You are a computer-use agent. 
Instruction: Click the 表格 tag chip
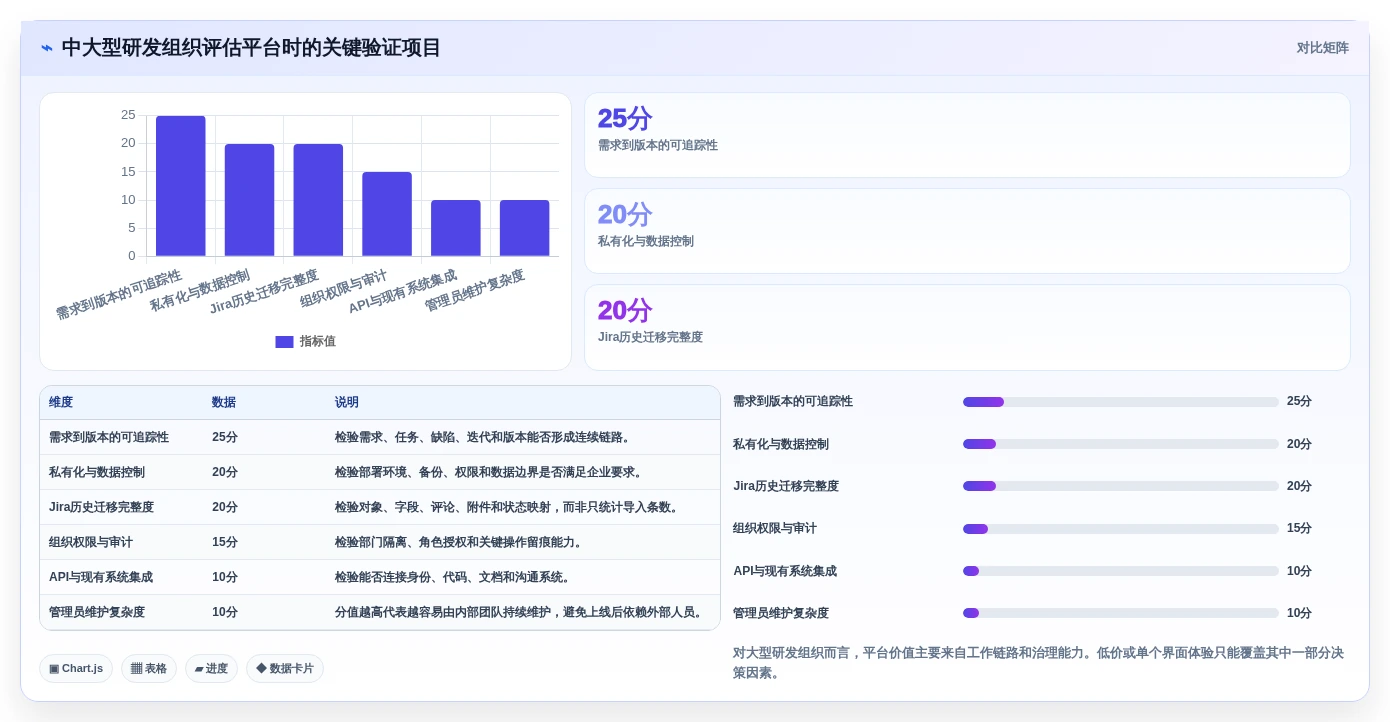[149, 669]
